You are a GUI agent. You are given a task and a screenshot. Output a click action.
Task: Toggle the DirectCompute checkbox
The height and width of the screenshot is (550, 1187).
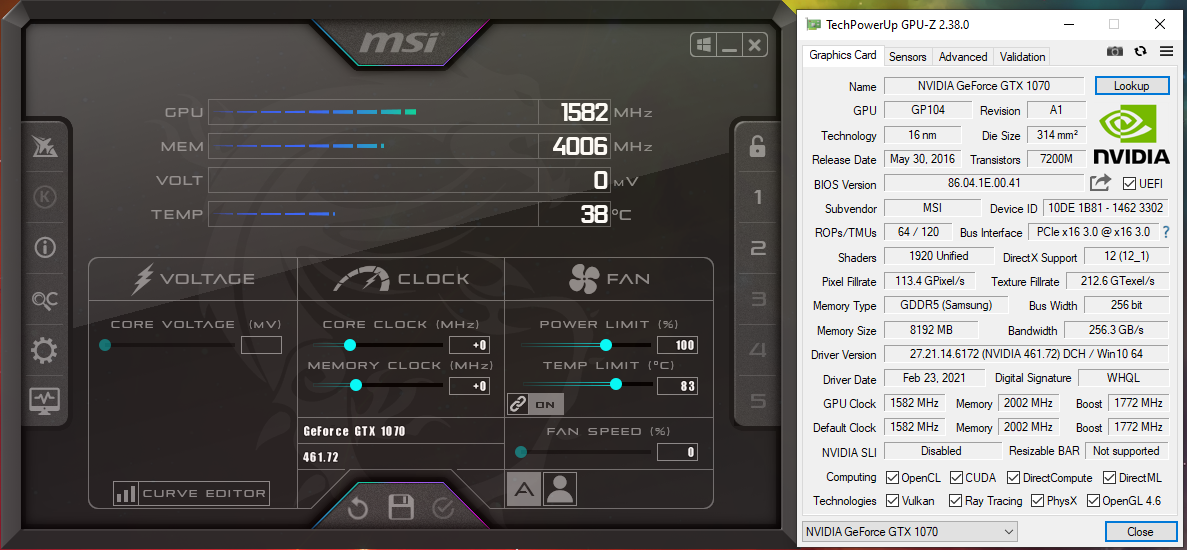1013,478
